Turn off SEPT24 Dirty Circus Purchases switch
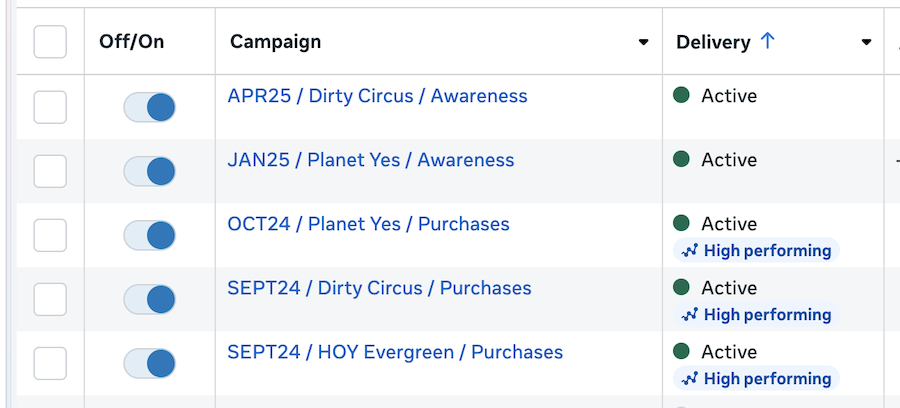900x408 pixels. pyautogui.click(x=150, y=300)
